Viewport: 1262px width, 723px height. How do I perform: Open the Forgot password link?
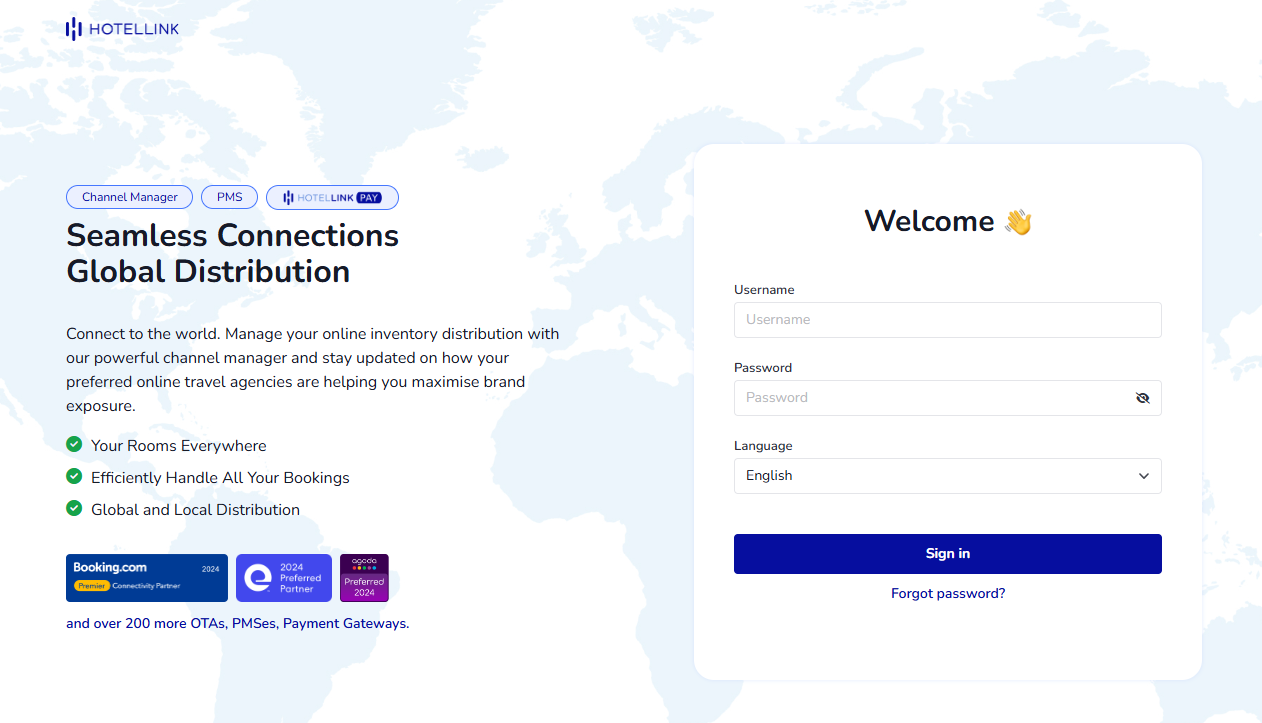click(x=947, y=592)
